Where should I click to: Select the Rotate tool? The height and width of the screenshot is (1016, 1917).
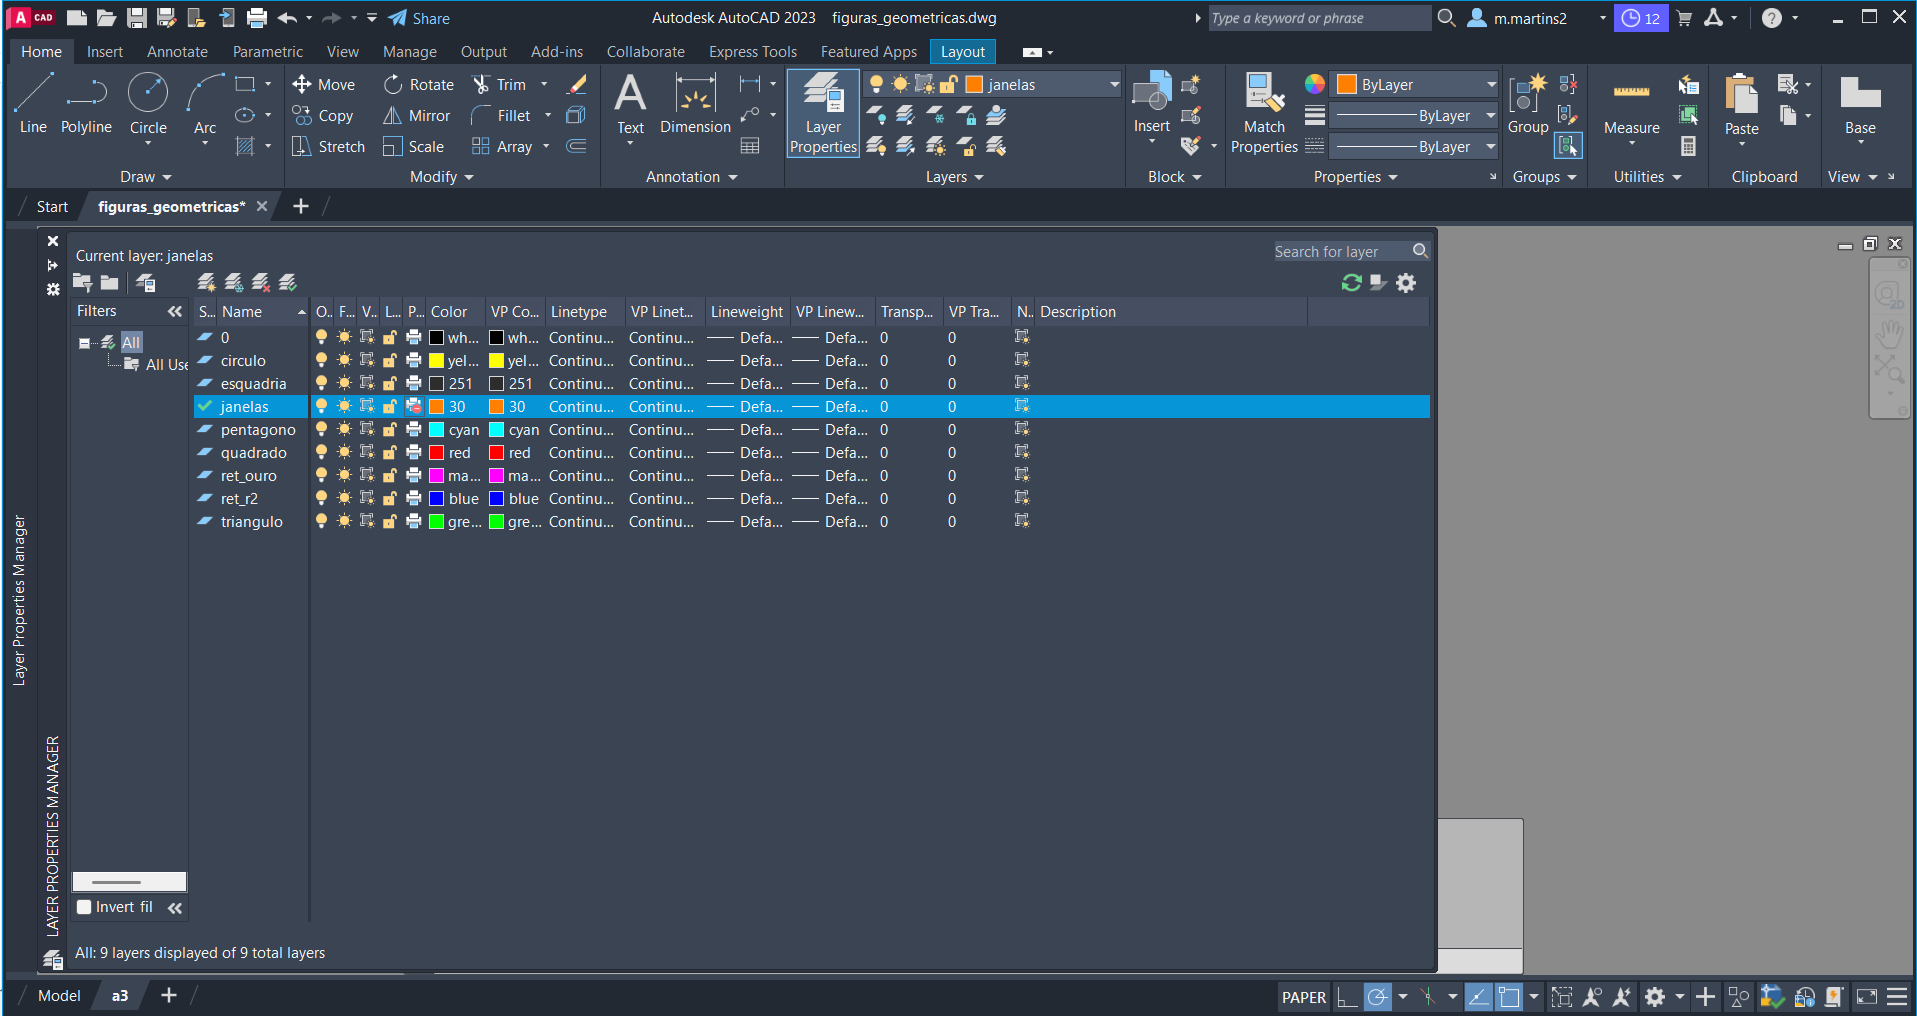pyautogui.click(x=419, y=85)
